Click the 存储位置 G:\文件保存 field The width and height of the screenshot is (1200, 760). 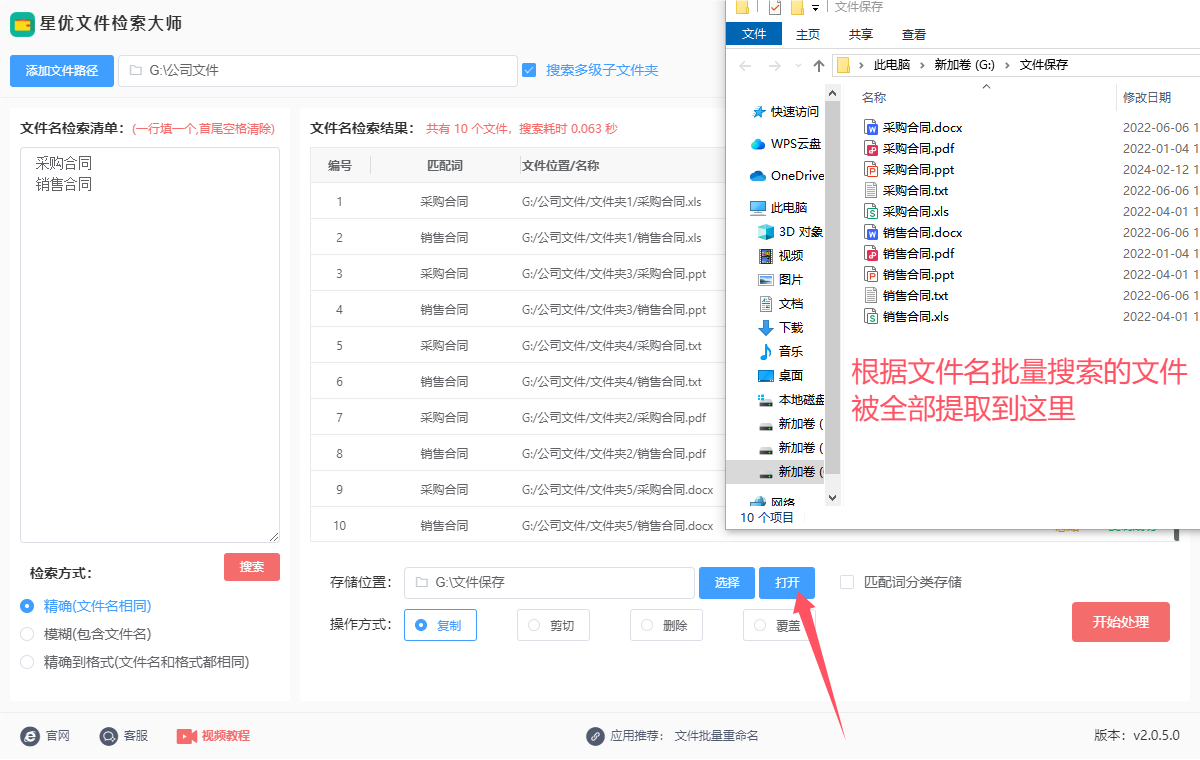549,583
